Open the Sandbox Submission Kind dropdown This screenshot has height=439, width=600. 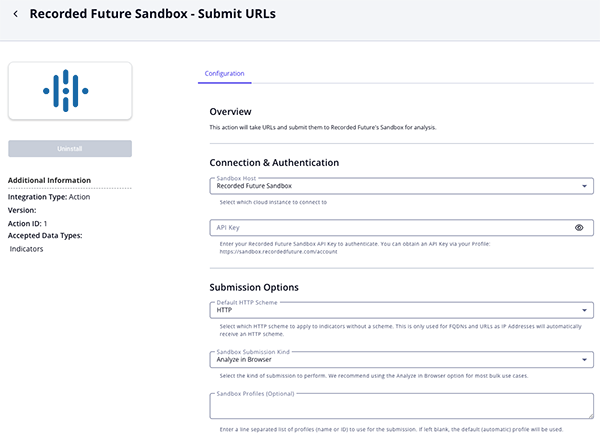coord(401,360)
